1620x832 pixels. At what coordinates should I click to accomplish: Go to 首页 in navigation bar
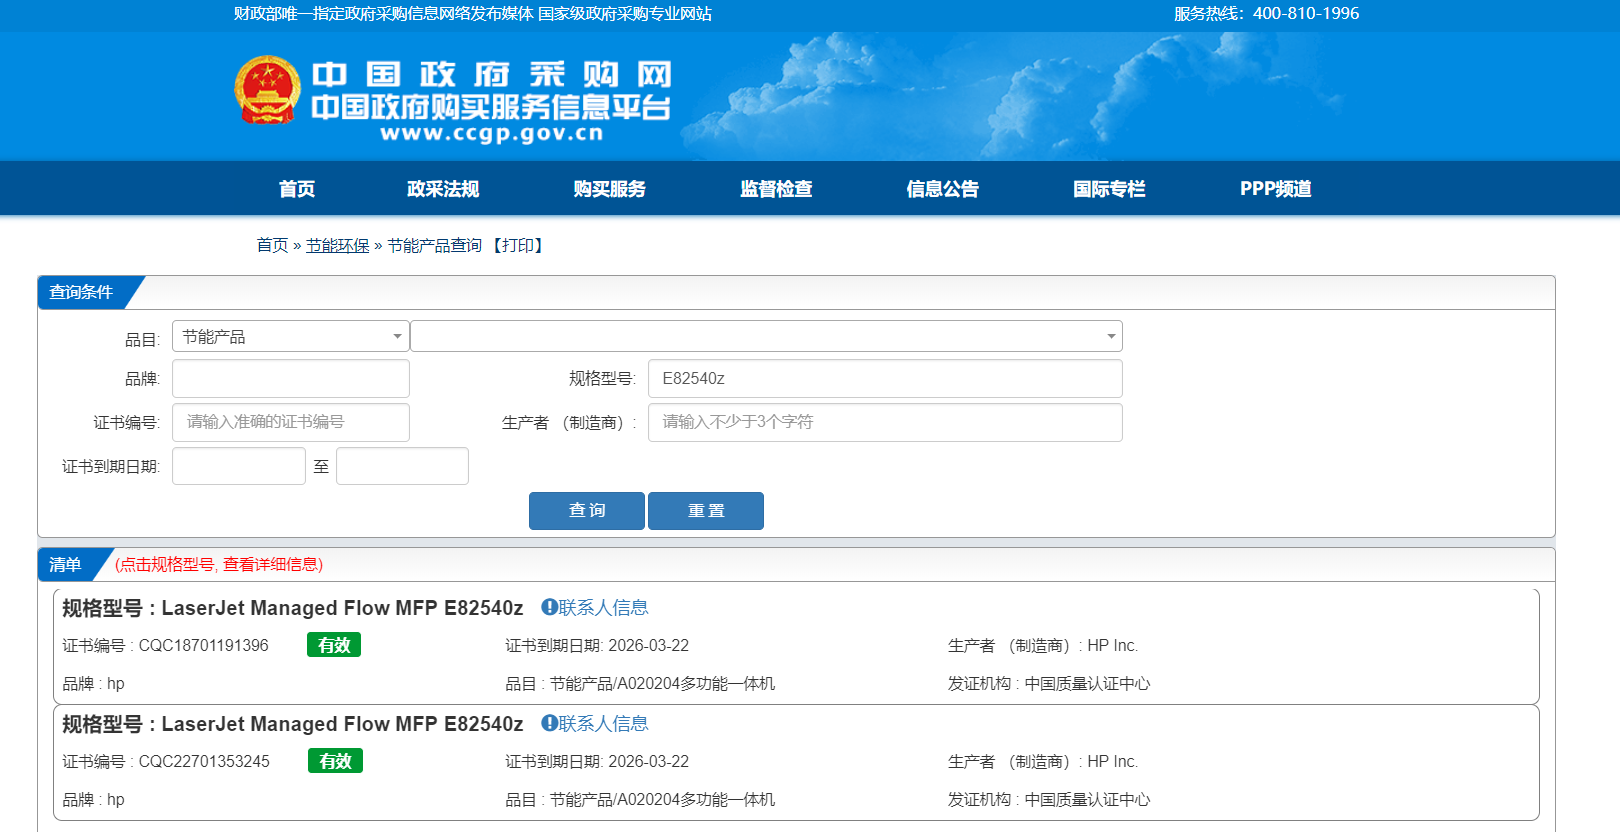(297, 189)
